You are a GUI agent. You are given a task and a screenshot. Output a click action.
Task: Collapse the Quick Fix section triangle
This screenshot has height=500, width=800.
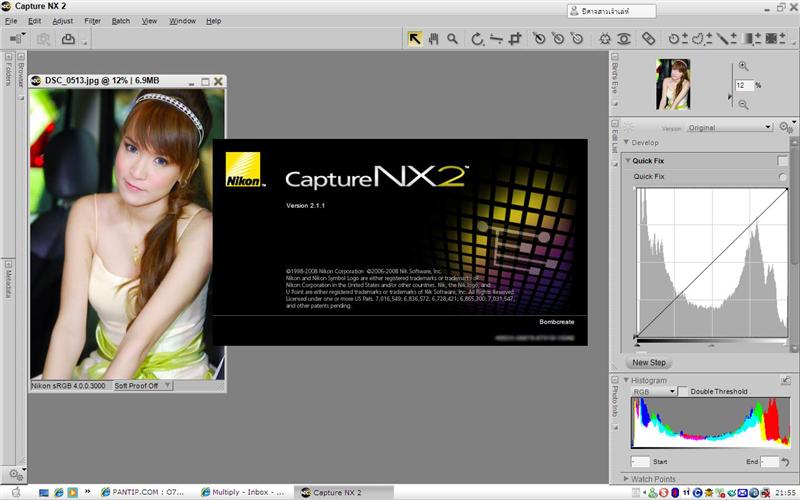point(628,160)
